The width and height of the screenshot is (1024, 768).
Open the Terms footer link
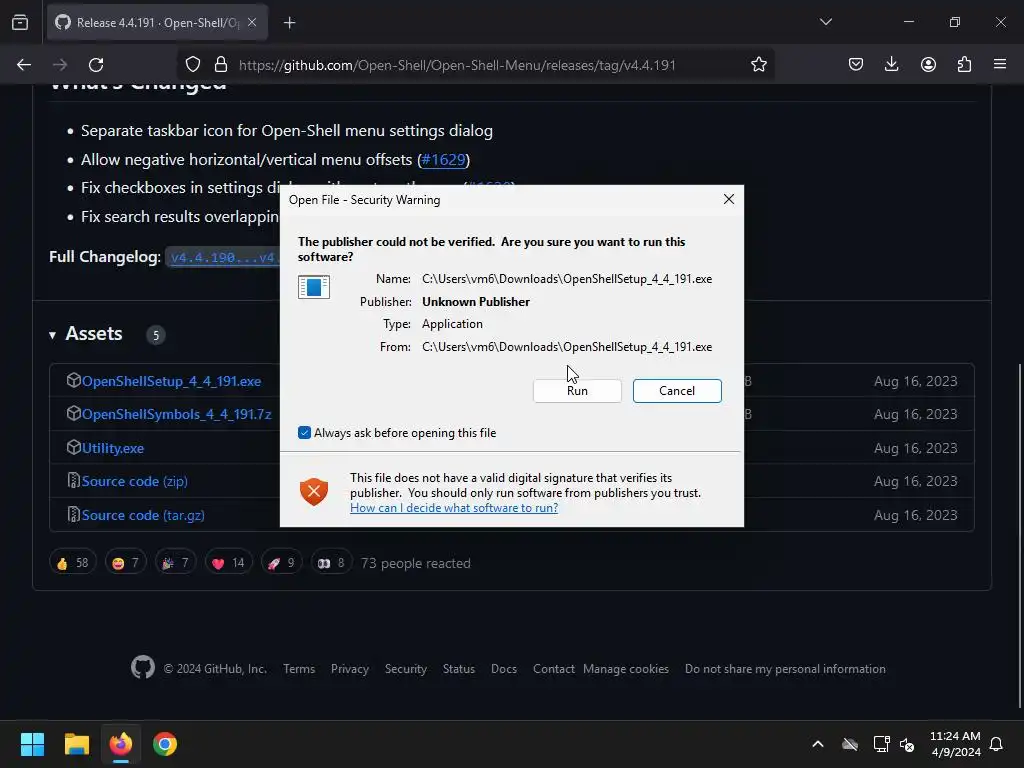pos(299,669)
